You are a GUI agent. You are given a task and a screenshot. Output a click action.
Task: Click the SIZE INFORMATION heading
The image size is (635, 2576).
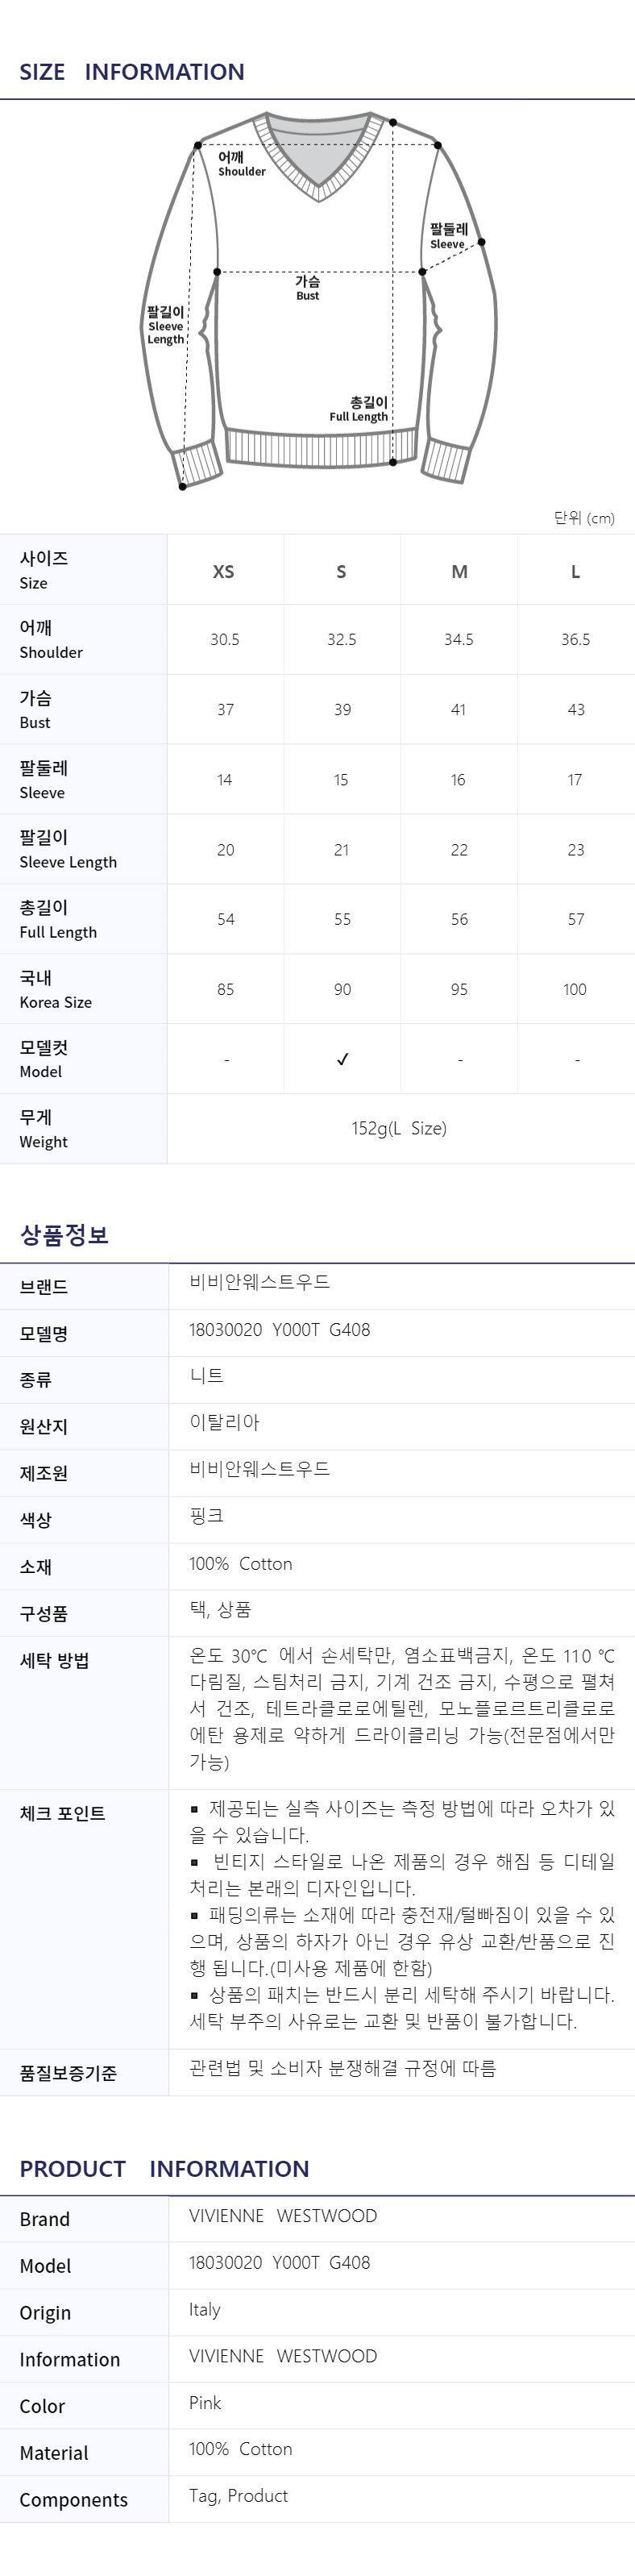pos(132,72)
